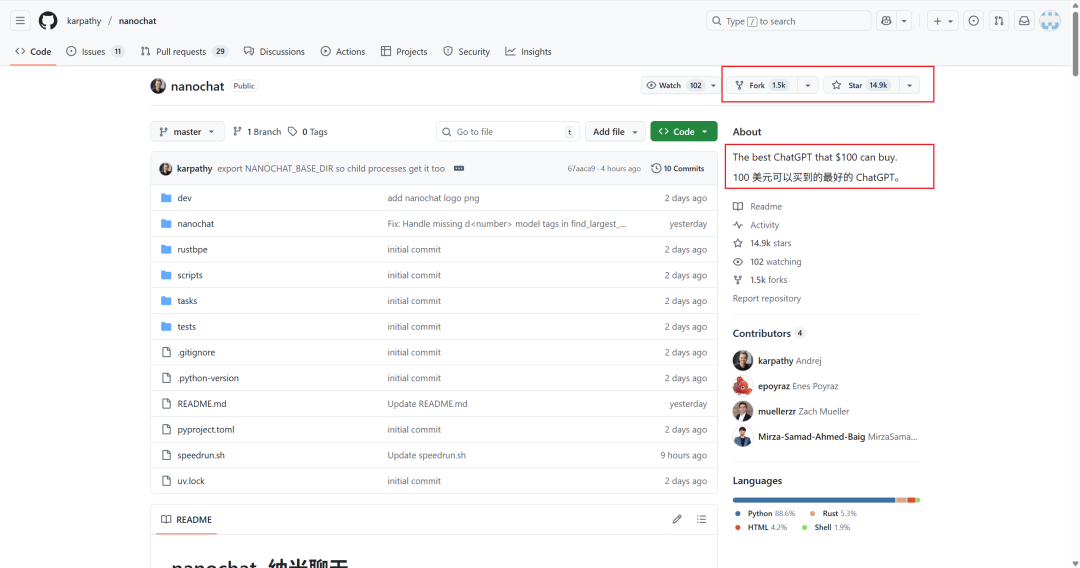Click the Star button
Viewport: 1080px width, 568px height.
(861, 85)
